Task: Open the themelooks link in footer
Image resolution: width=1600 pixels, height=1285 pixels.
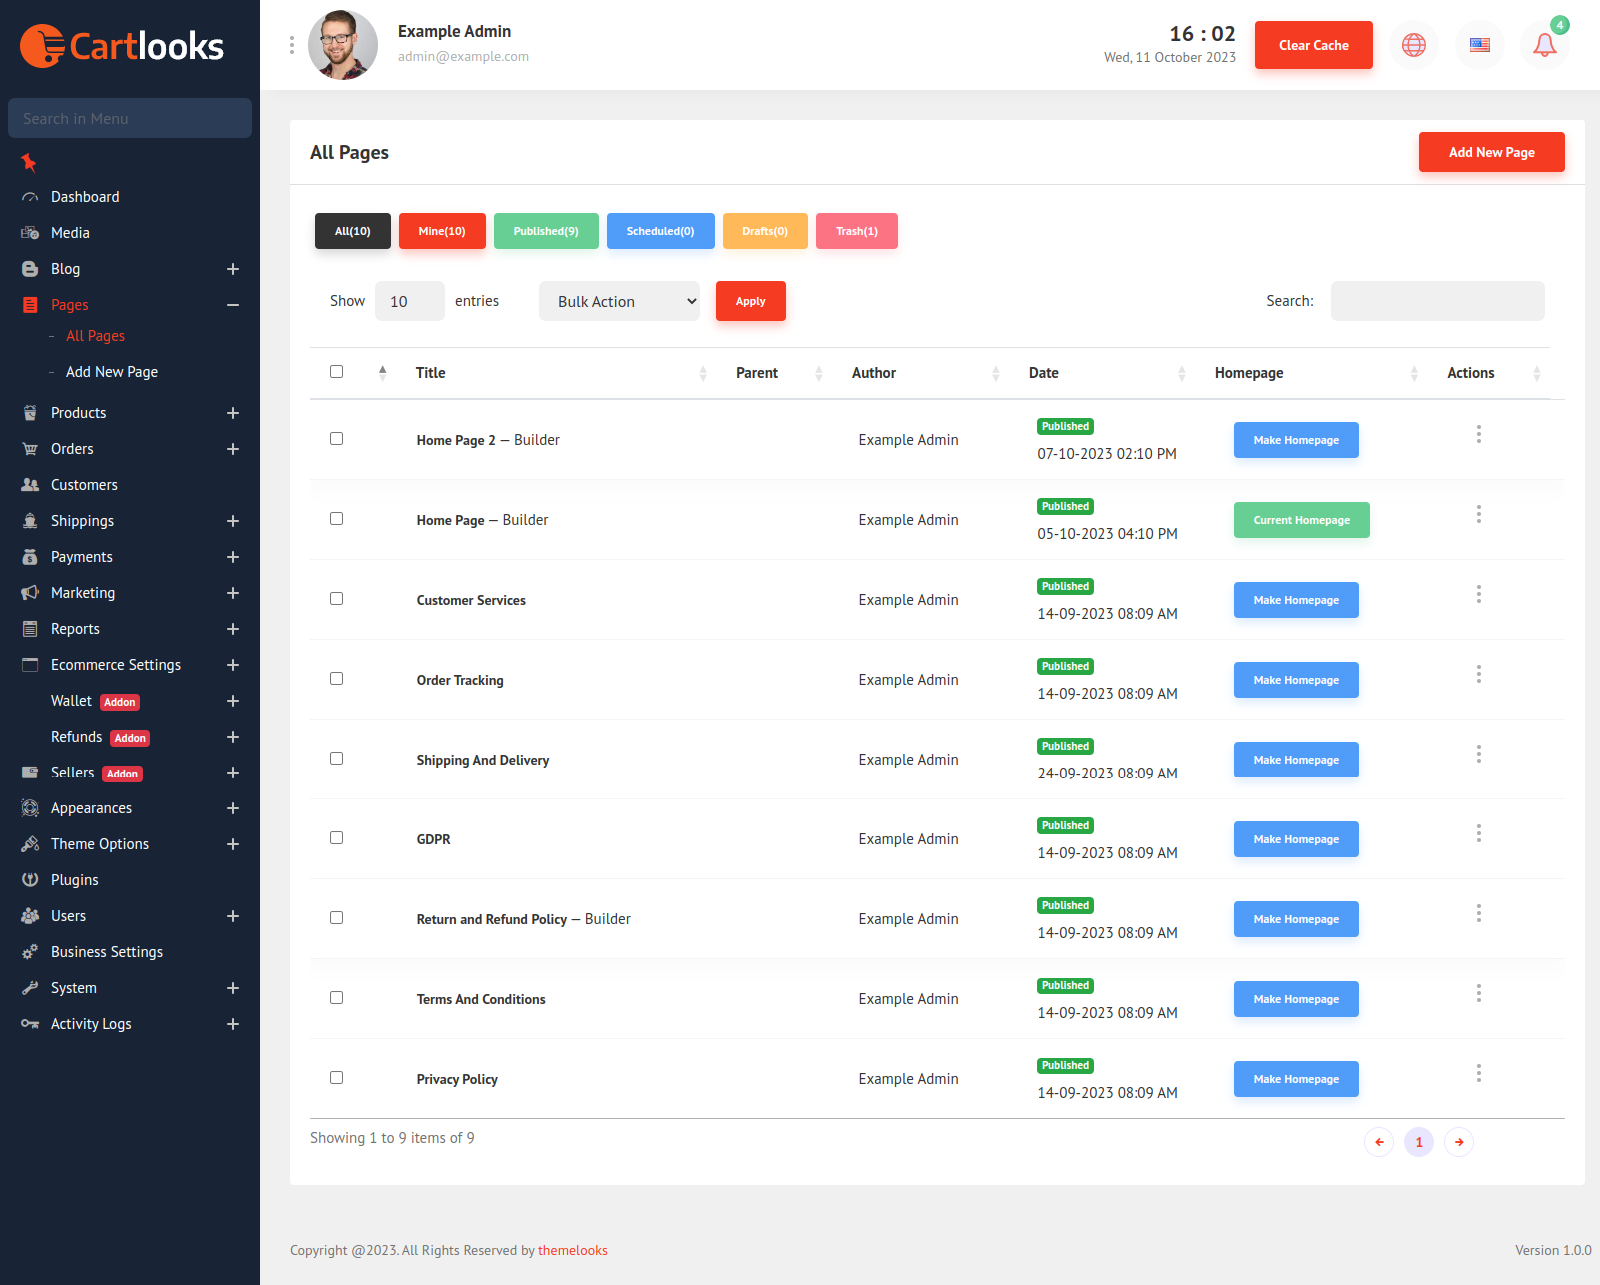Action: pyautogui.click(x=572, y=1250)
